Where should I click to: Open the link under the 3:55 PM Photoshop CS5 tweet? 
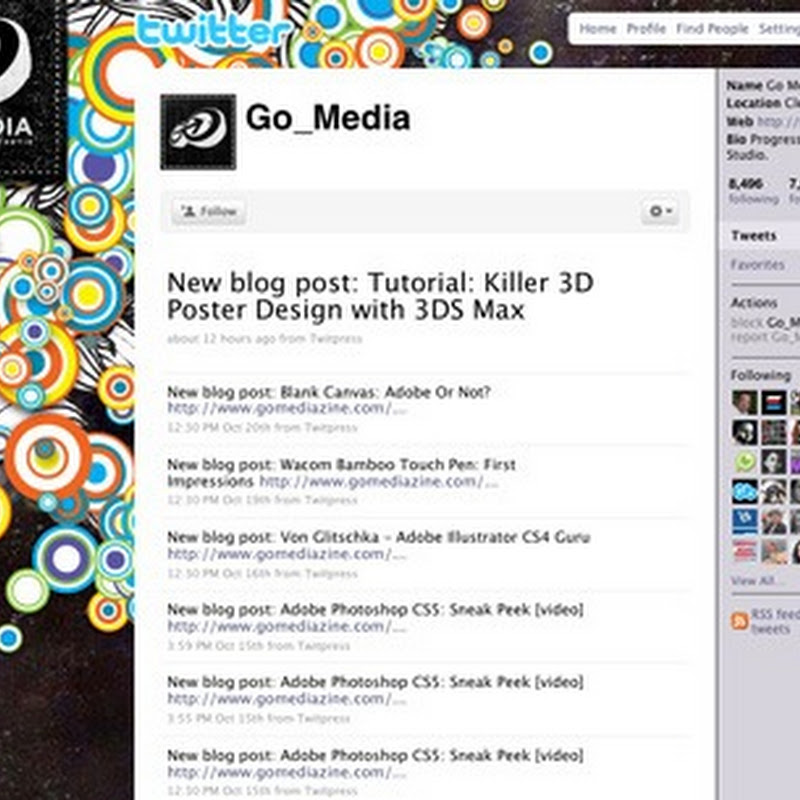click(x=287, y=699)
